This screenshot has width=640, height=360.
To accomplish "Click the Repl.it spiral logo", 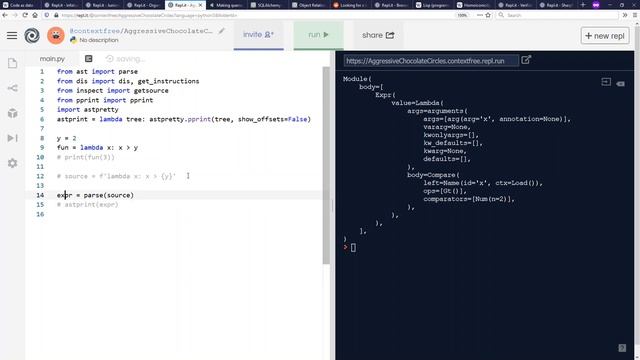I will pyautogui.click(x=32, y=36).
